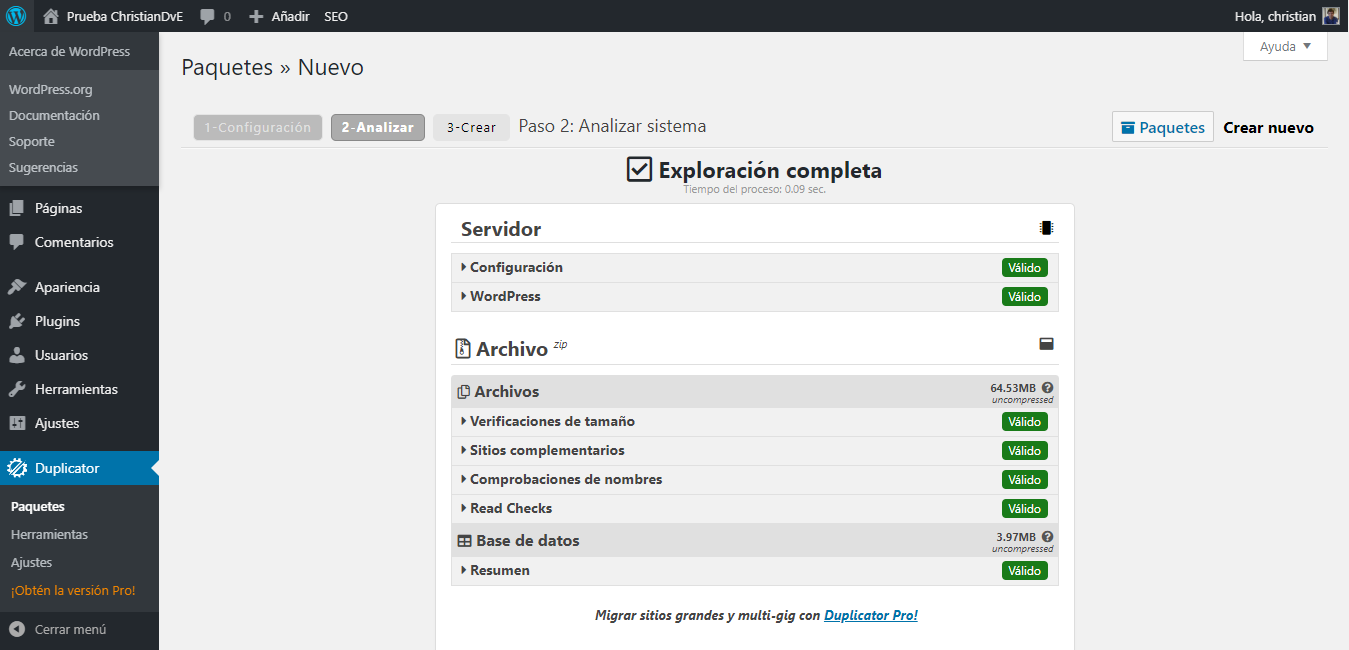
Task: Open the comments bubble icon in admin bar
Action: pos(207,17)
